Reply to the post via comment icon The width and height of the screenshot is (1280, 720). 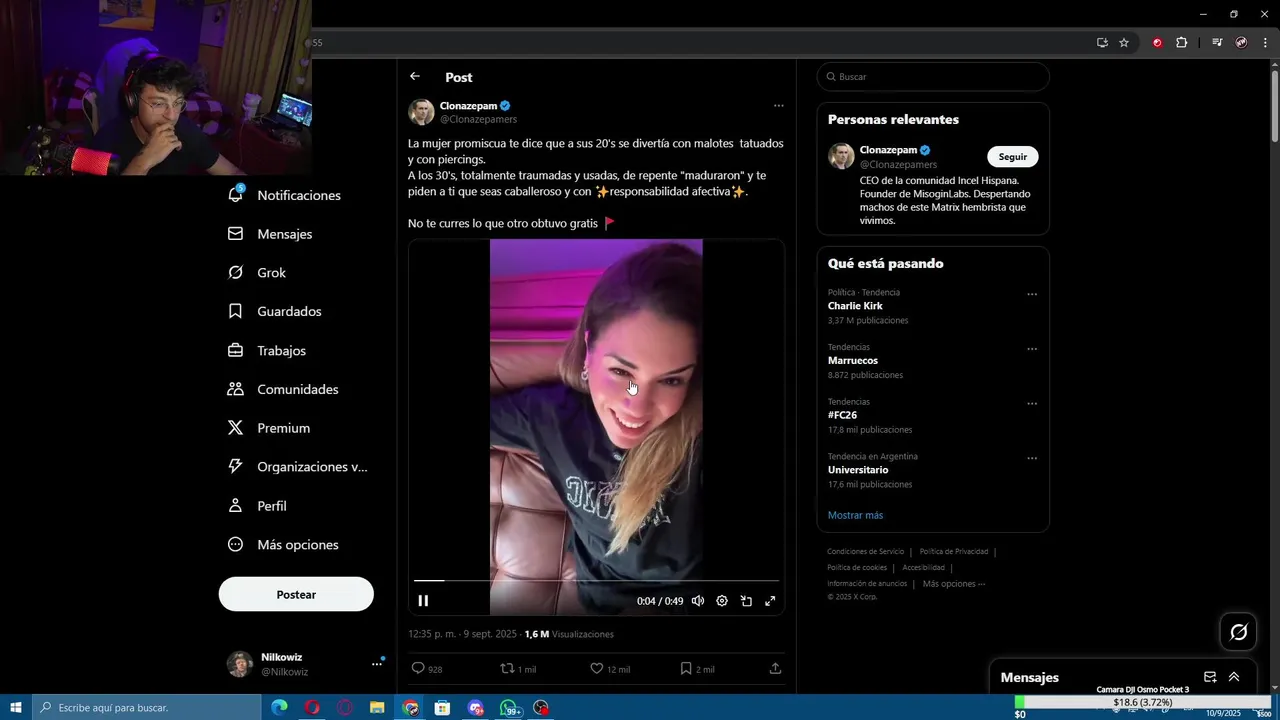pyautogui.click(x=418, y=668)
